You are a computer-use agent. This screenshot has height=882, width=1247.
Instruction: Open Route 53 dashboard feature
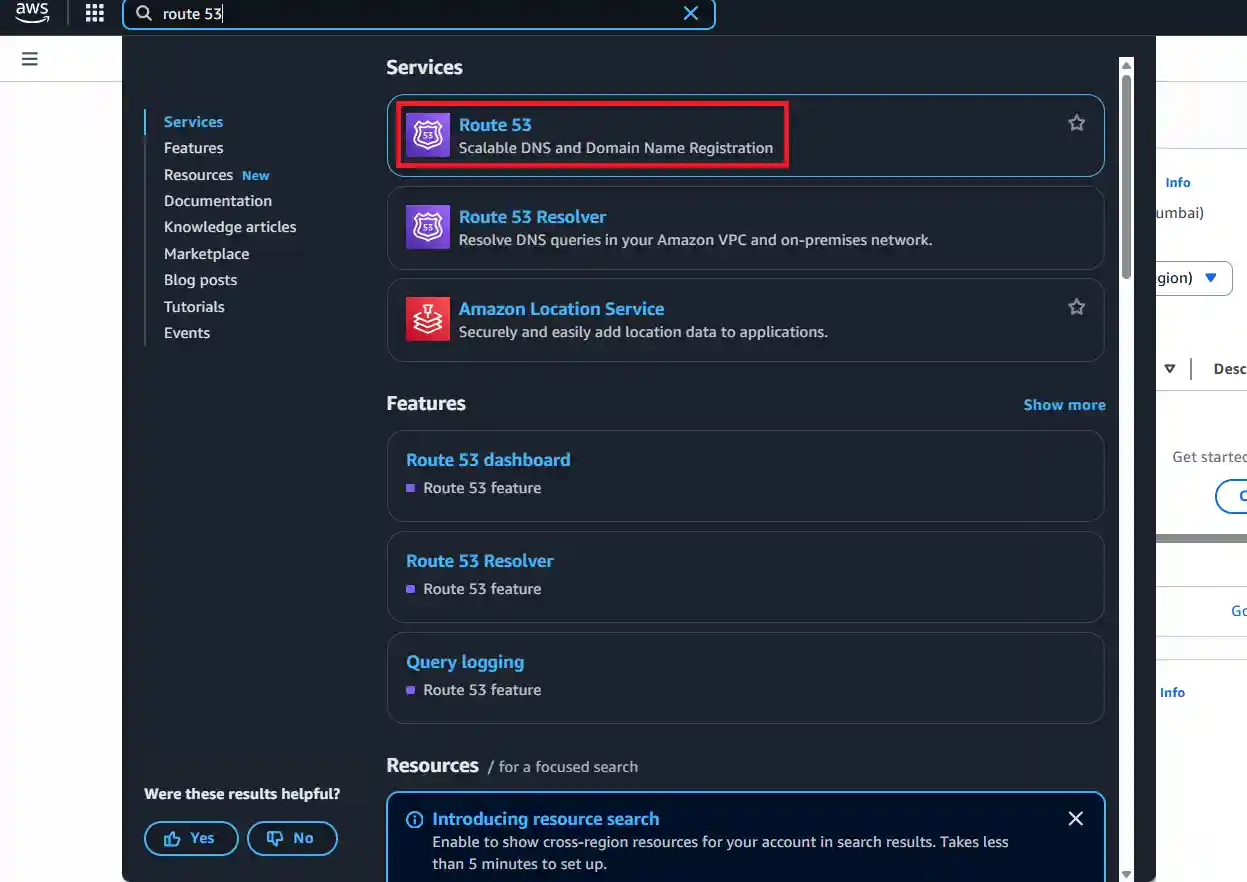(x=488, y=460)
